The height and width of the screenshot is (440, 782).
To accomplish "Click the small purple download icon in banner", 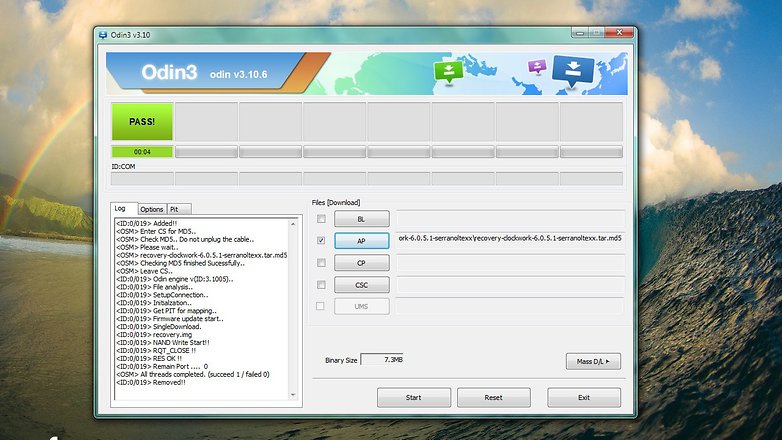I will point(537,66).
